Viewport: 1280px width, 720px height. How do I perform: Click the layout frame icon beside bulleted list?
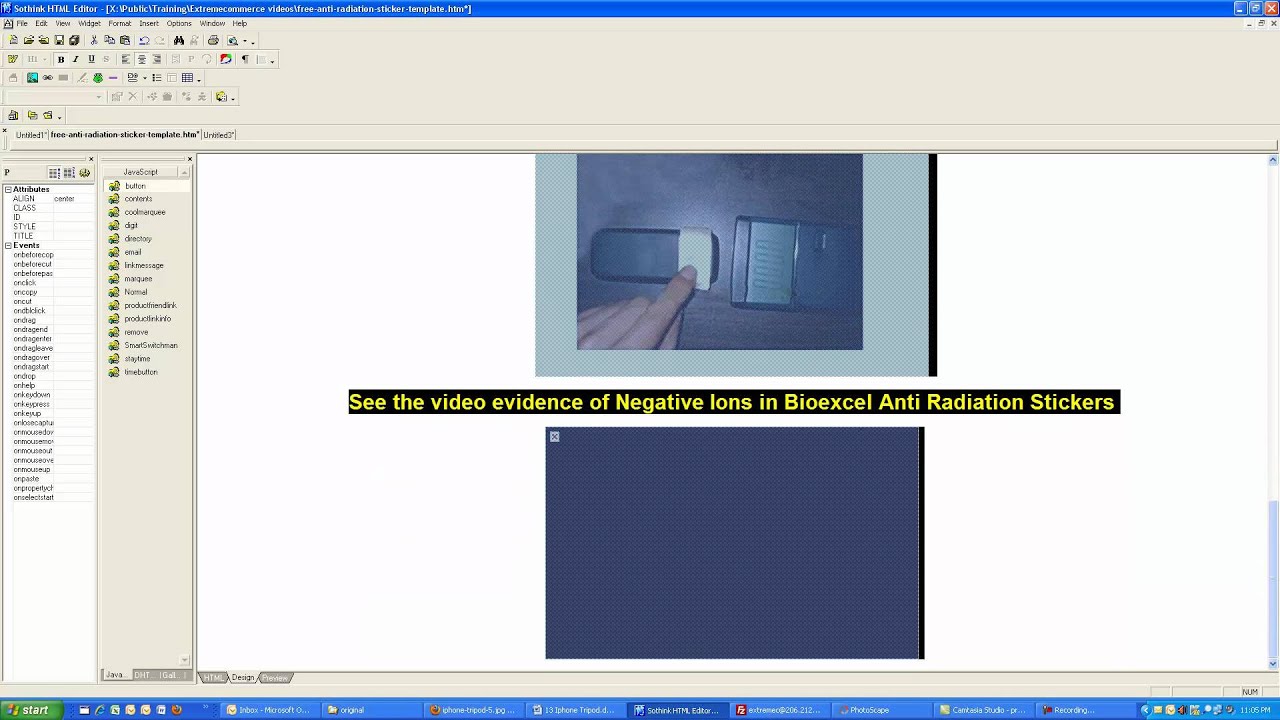pyautogui.click(x=171, y=78)
